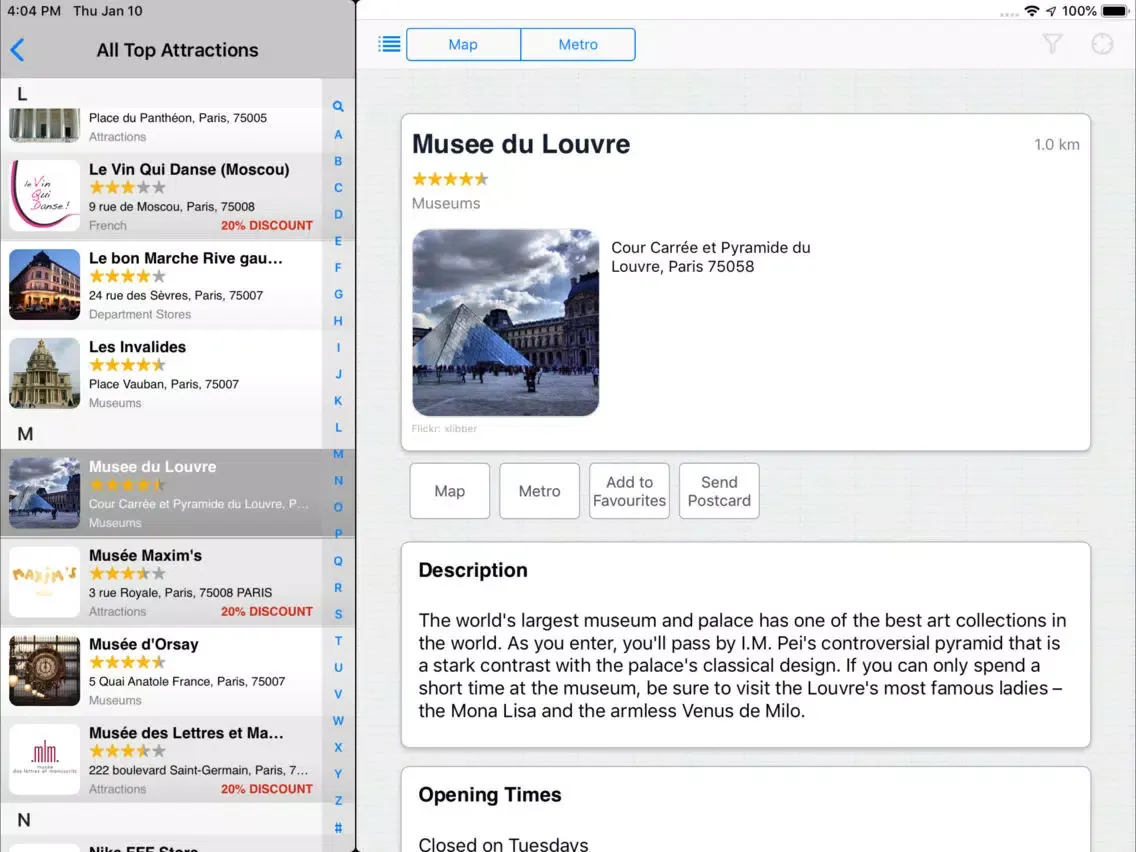1136x852 pixels.
Task: Select Musee du Louvre list row
Action: (x=162, y=493)
